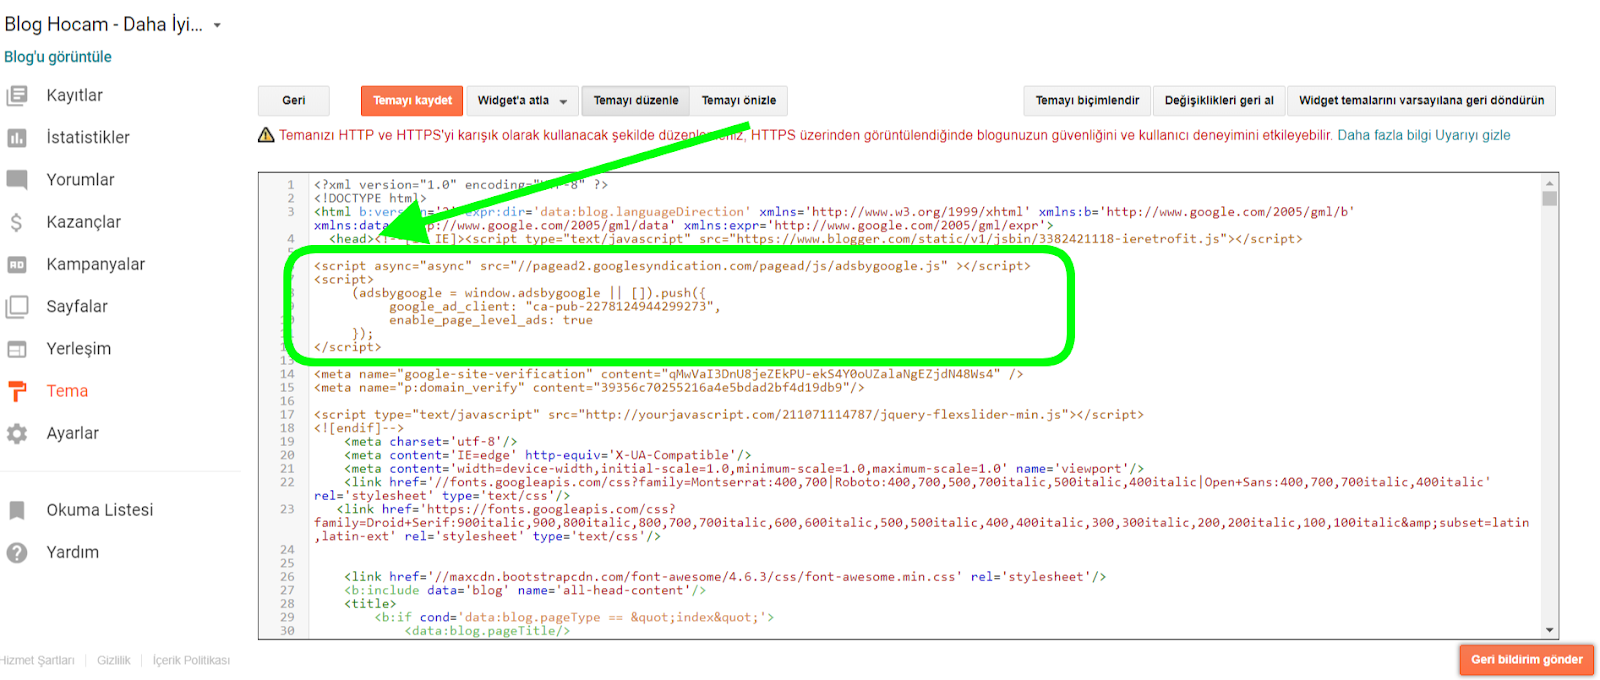Open the Gizlilik footer link

click(114, 660)
